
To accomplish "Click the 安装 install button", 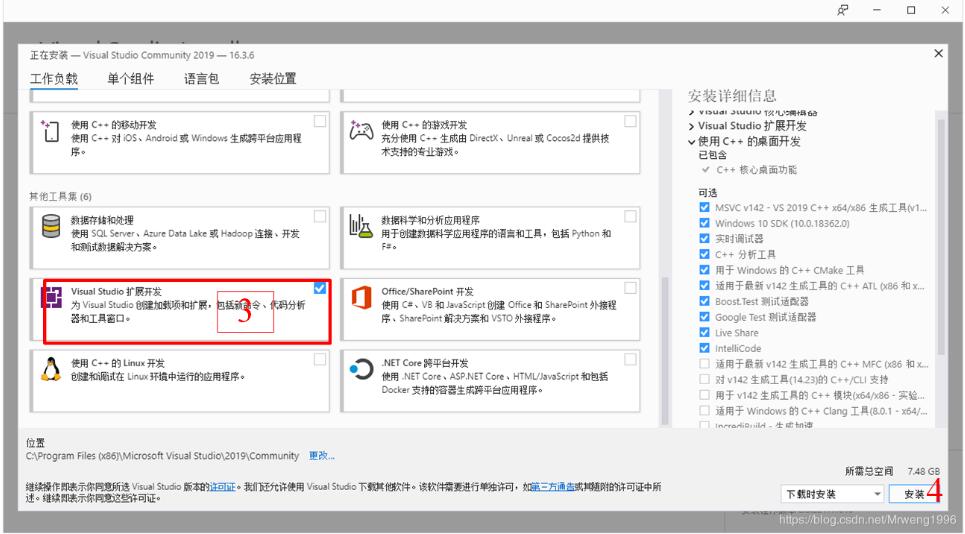I will pyautogui.click(x=915, y=494).
